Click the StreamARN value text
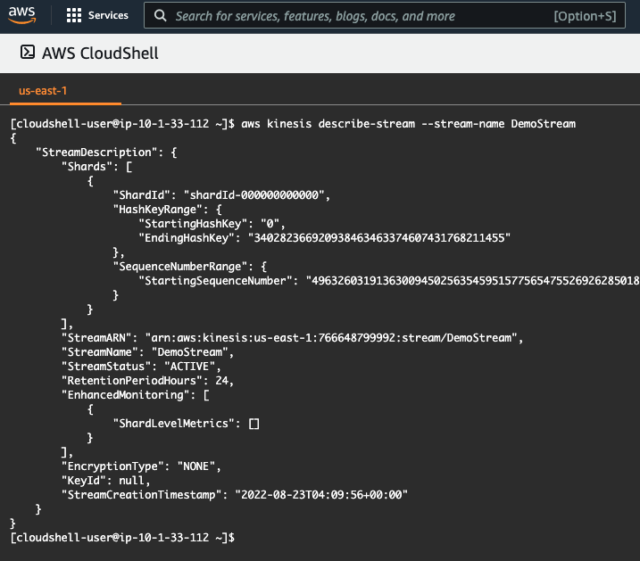Image resolution: width=640 pixels, height=561 pixels. click(331, 338)
